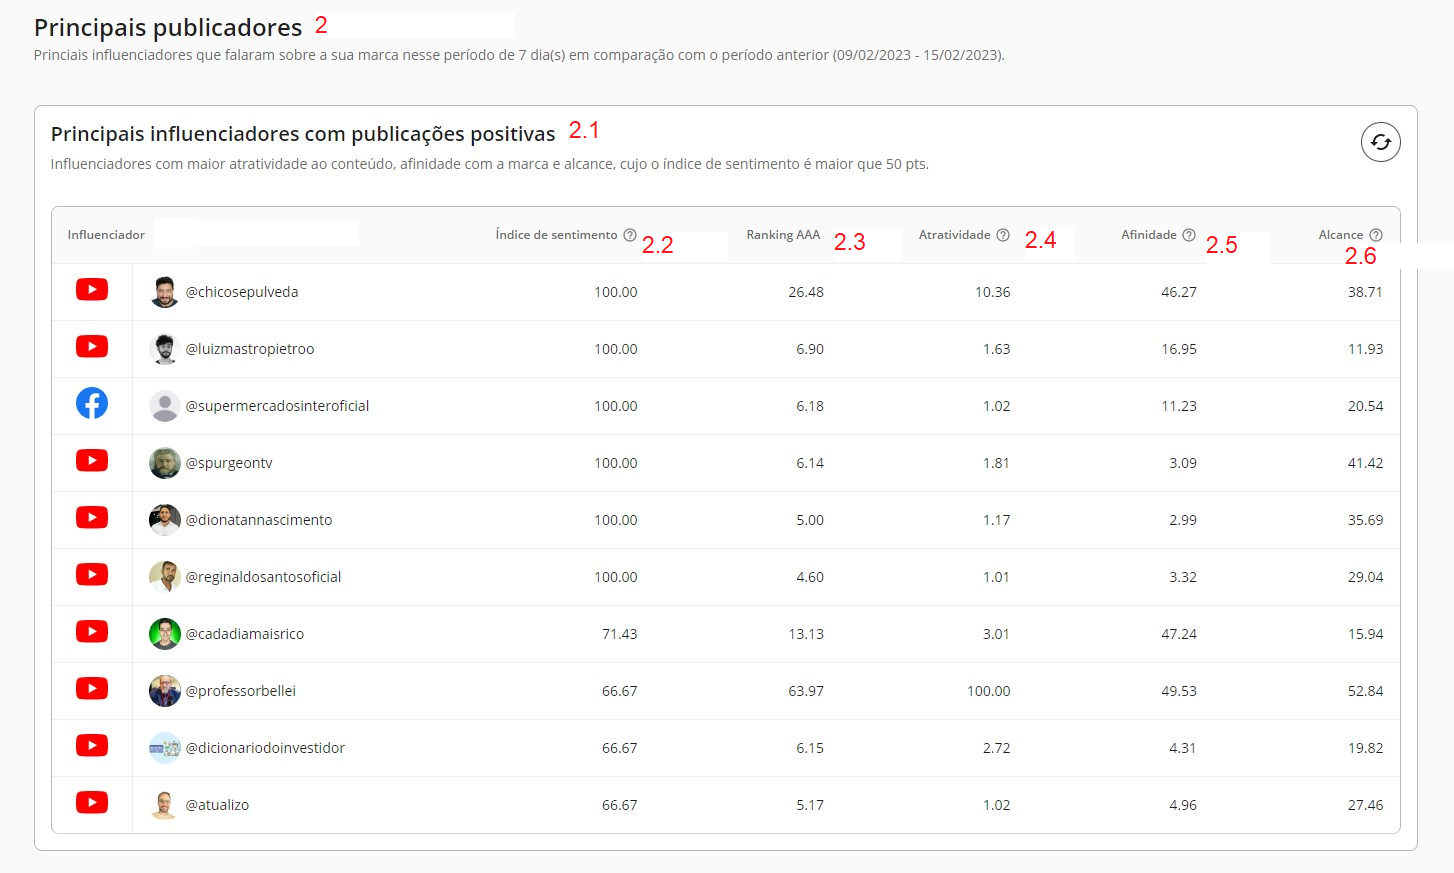
Task: Sort table by Índice de sentimento header
Action: click(x=556, y=235)
